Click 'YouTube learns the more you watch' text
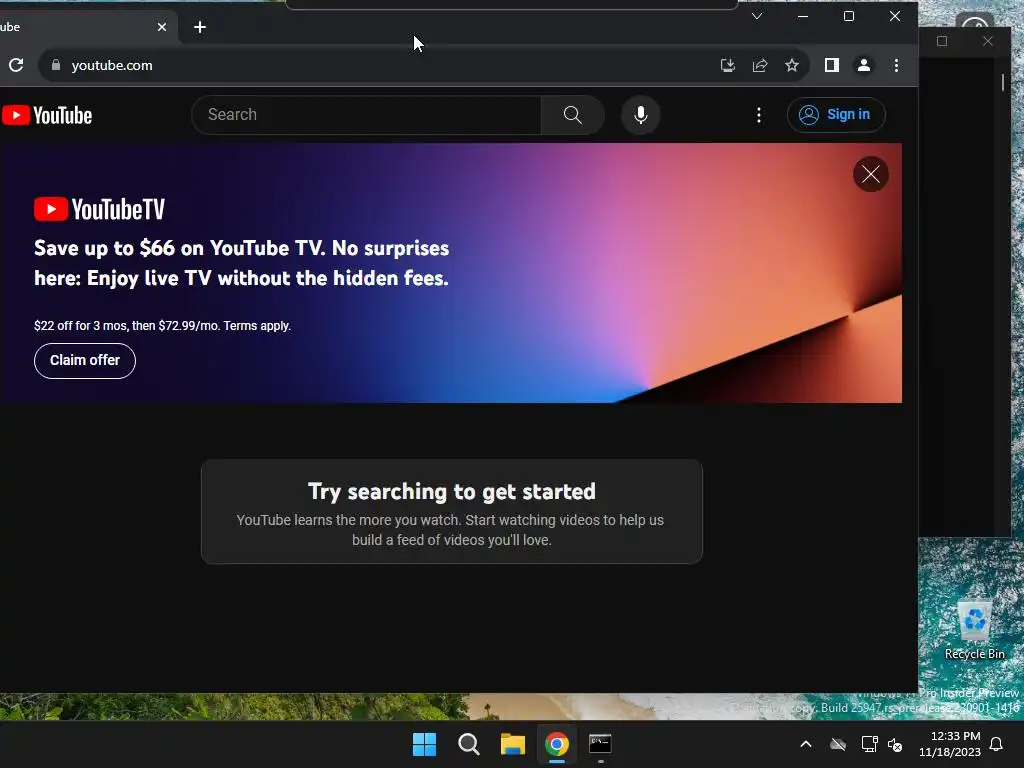 (450, 530)
